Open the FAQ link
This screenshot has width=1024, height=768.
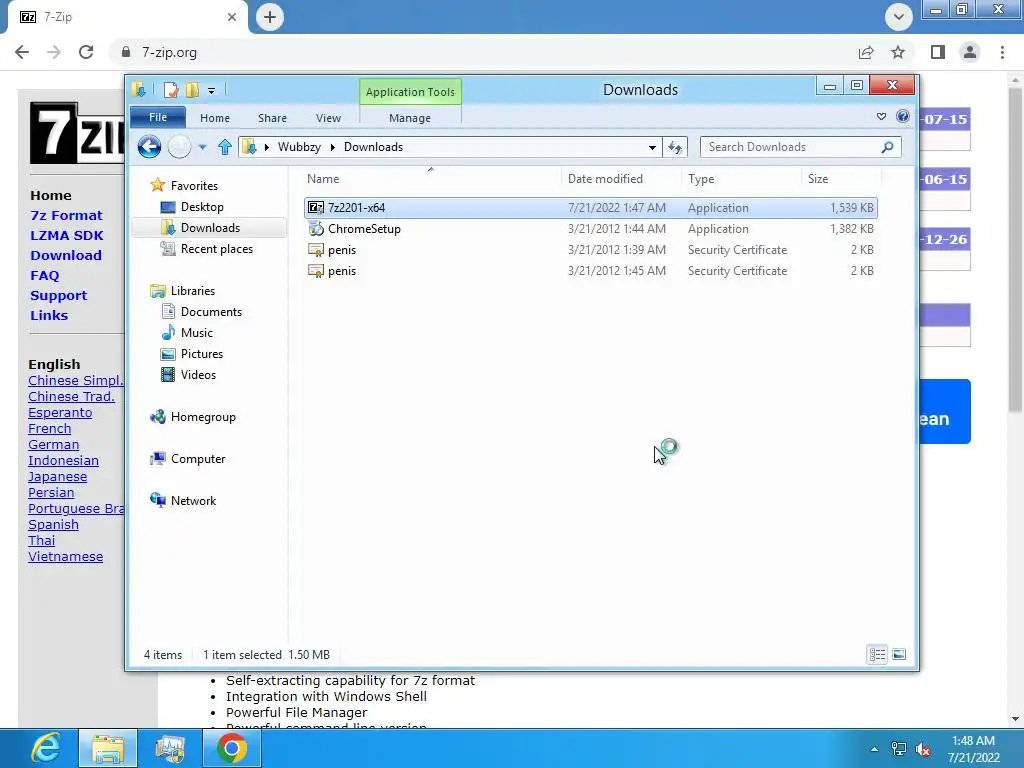tap(44, 276)
